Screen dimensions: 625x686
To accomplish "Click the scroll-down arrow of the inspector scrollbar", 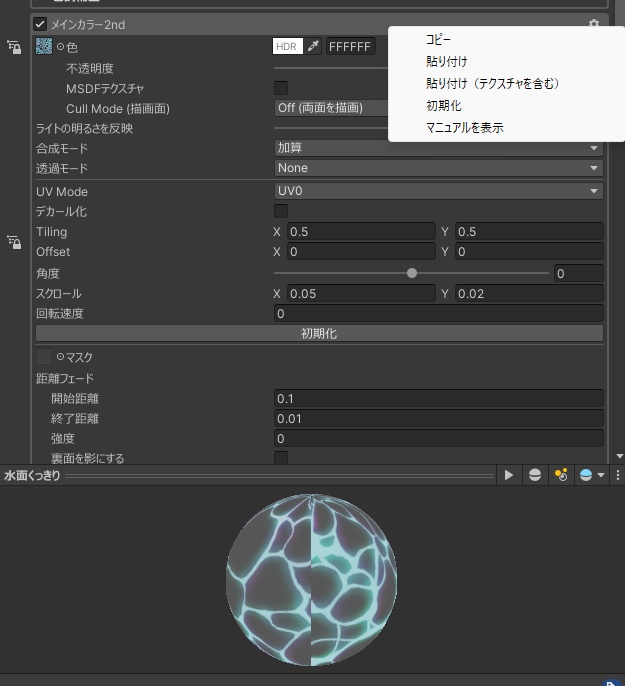I will tap(619, 456).
